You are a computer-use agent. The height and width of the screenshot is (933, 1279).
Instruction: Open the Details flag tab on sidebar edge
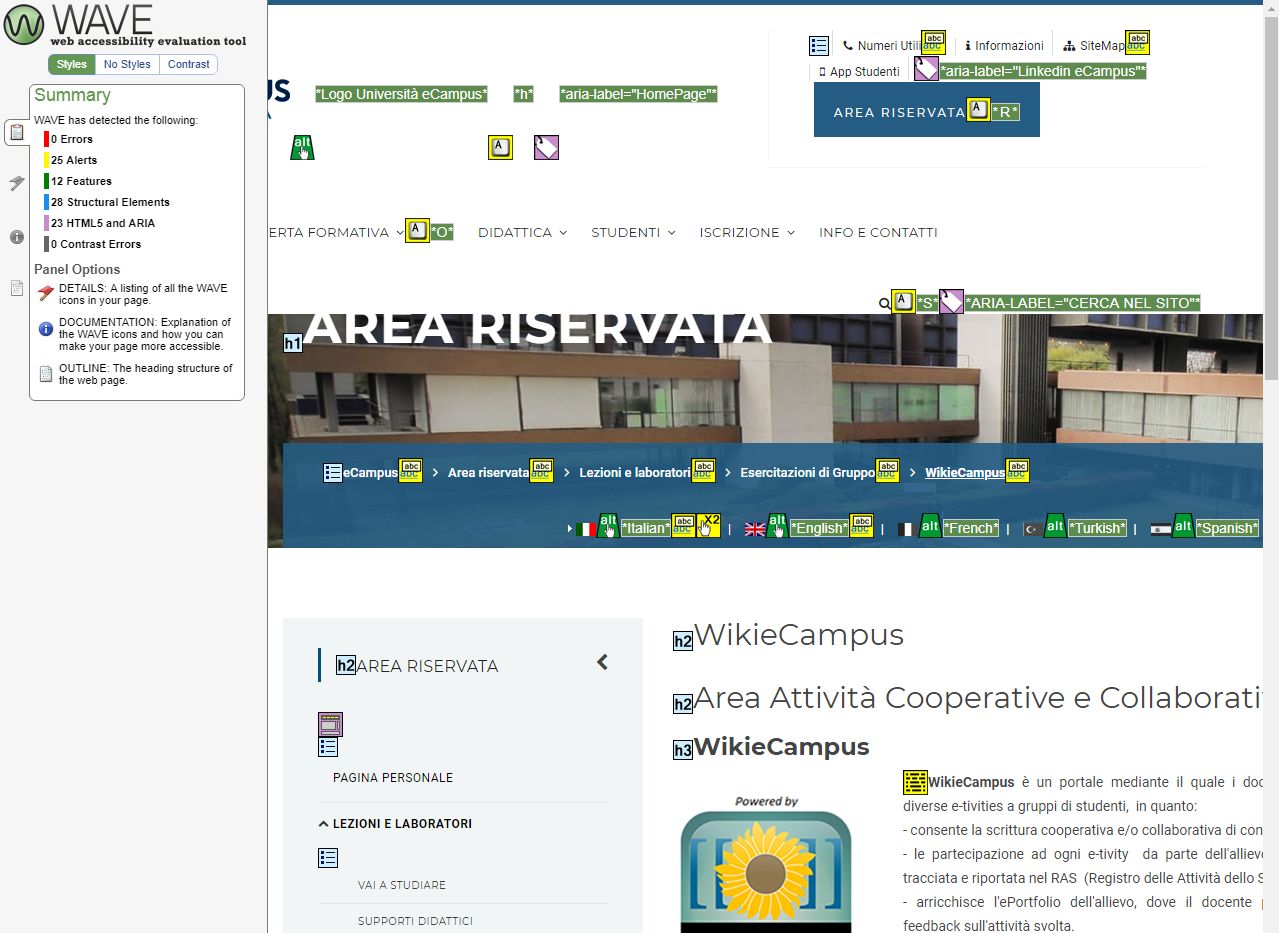[x=16, y=183]
